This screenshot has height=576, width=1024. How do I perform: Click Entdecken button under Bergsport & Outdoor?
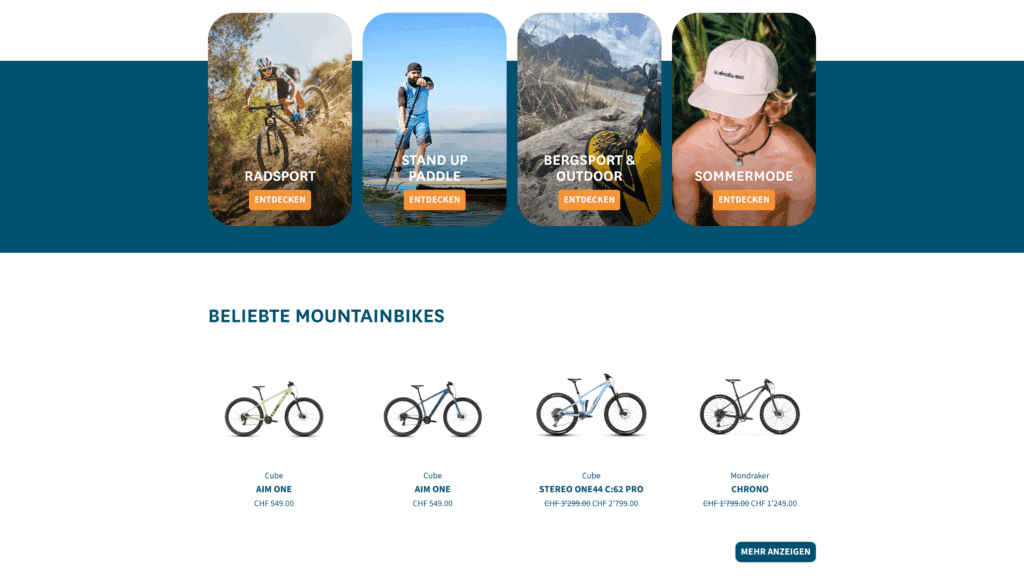coord(589,200)
